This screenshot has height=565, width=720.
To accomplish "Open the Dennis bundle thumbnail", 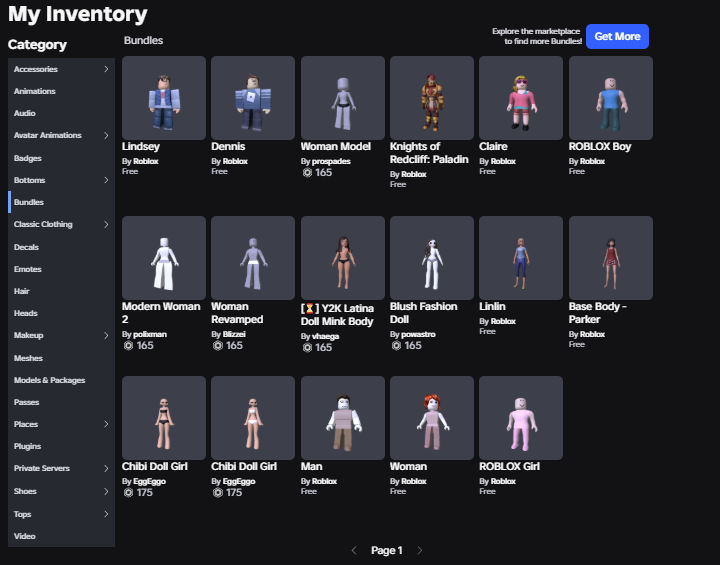I will [253, 98].
